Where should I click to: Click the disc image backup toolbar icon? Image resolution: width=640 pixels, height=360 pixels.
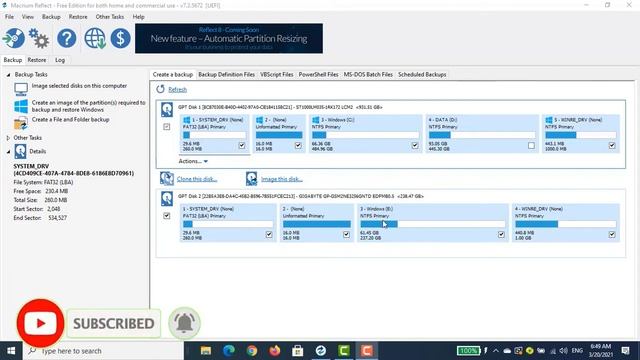(x=13, y=38)
